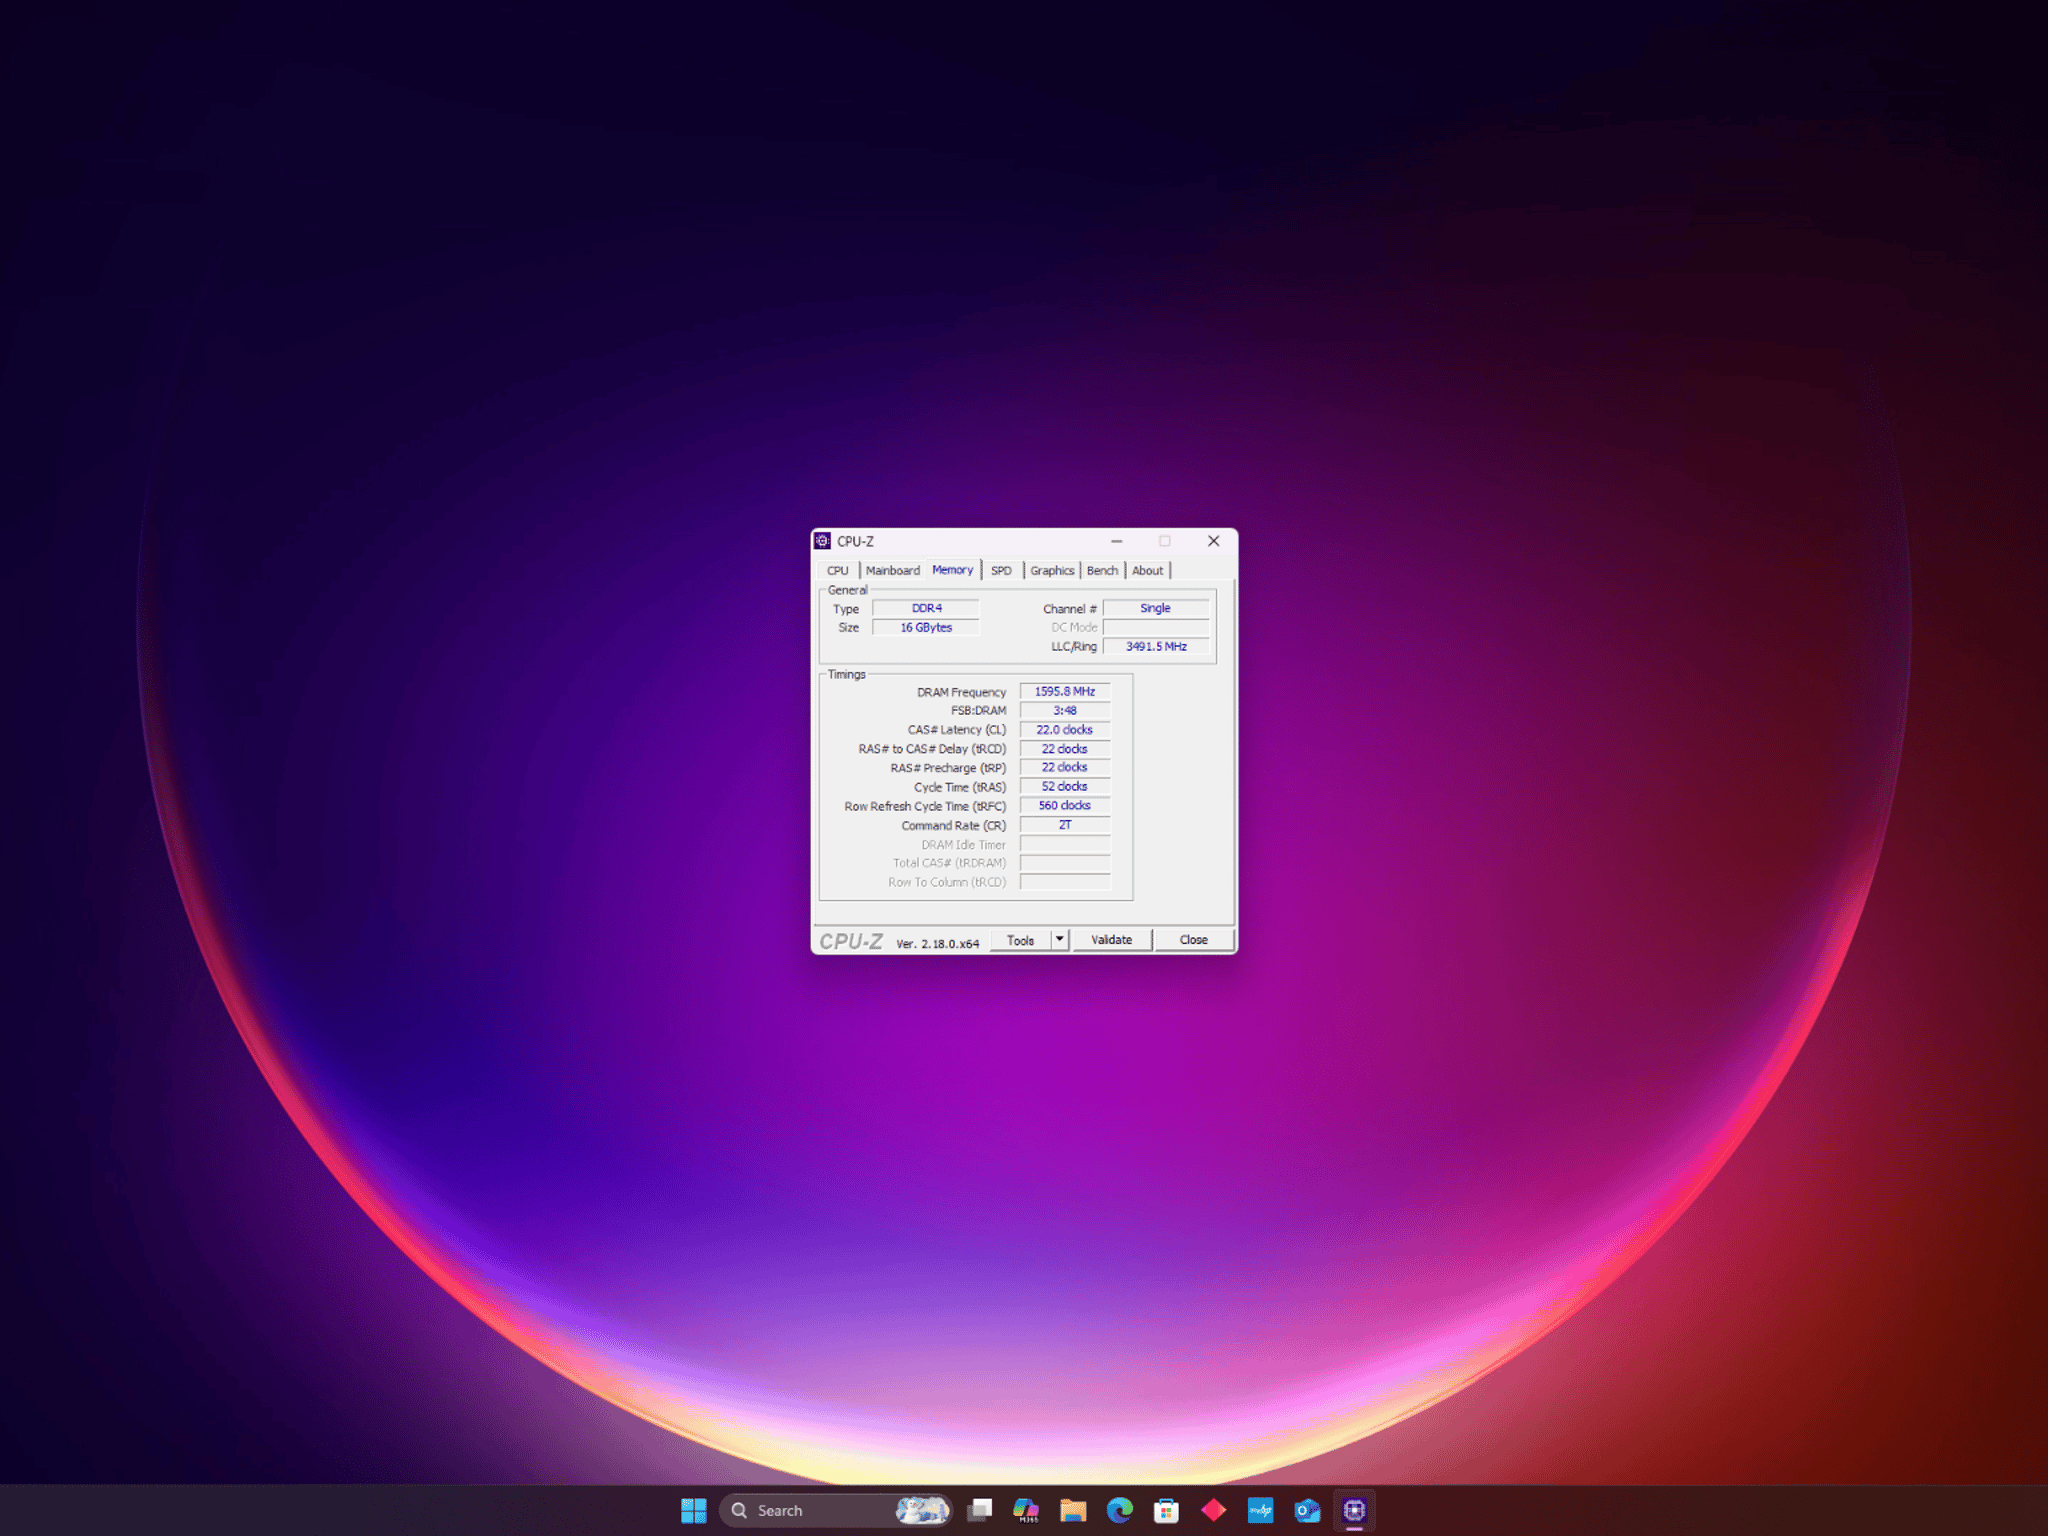
Task: Open the blue tile app next to Outlook
Action: 1260,1510
